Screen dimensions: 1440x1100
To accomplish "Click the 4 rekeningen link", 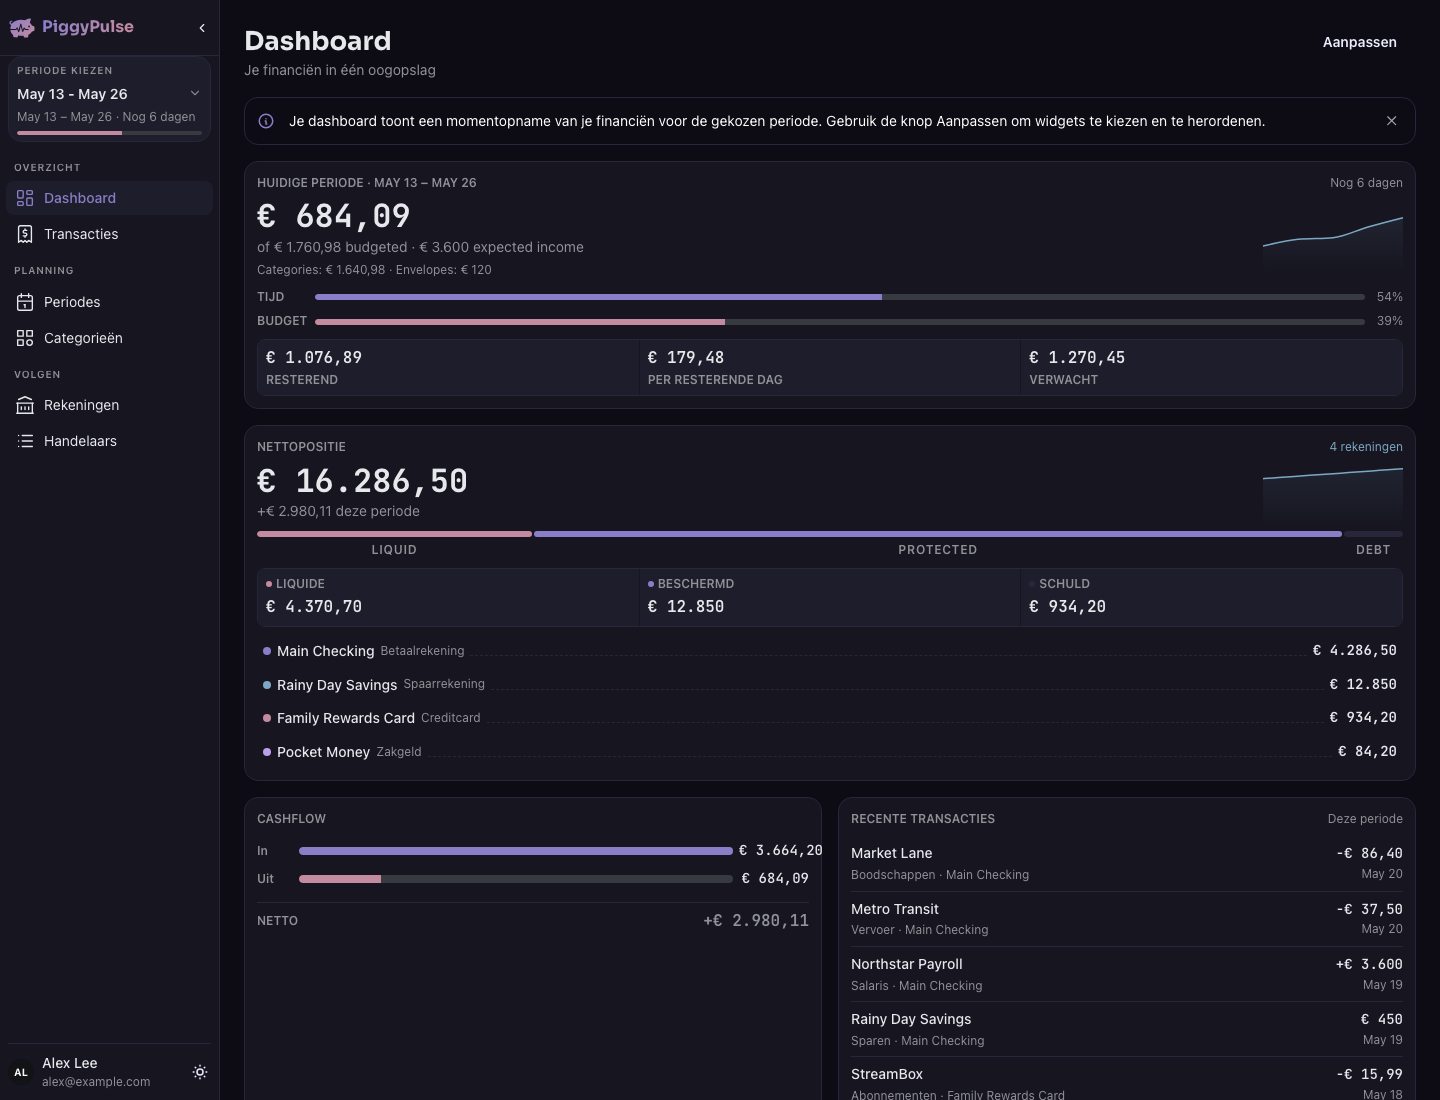I will click(1366, 447).
